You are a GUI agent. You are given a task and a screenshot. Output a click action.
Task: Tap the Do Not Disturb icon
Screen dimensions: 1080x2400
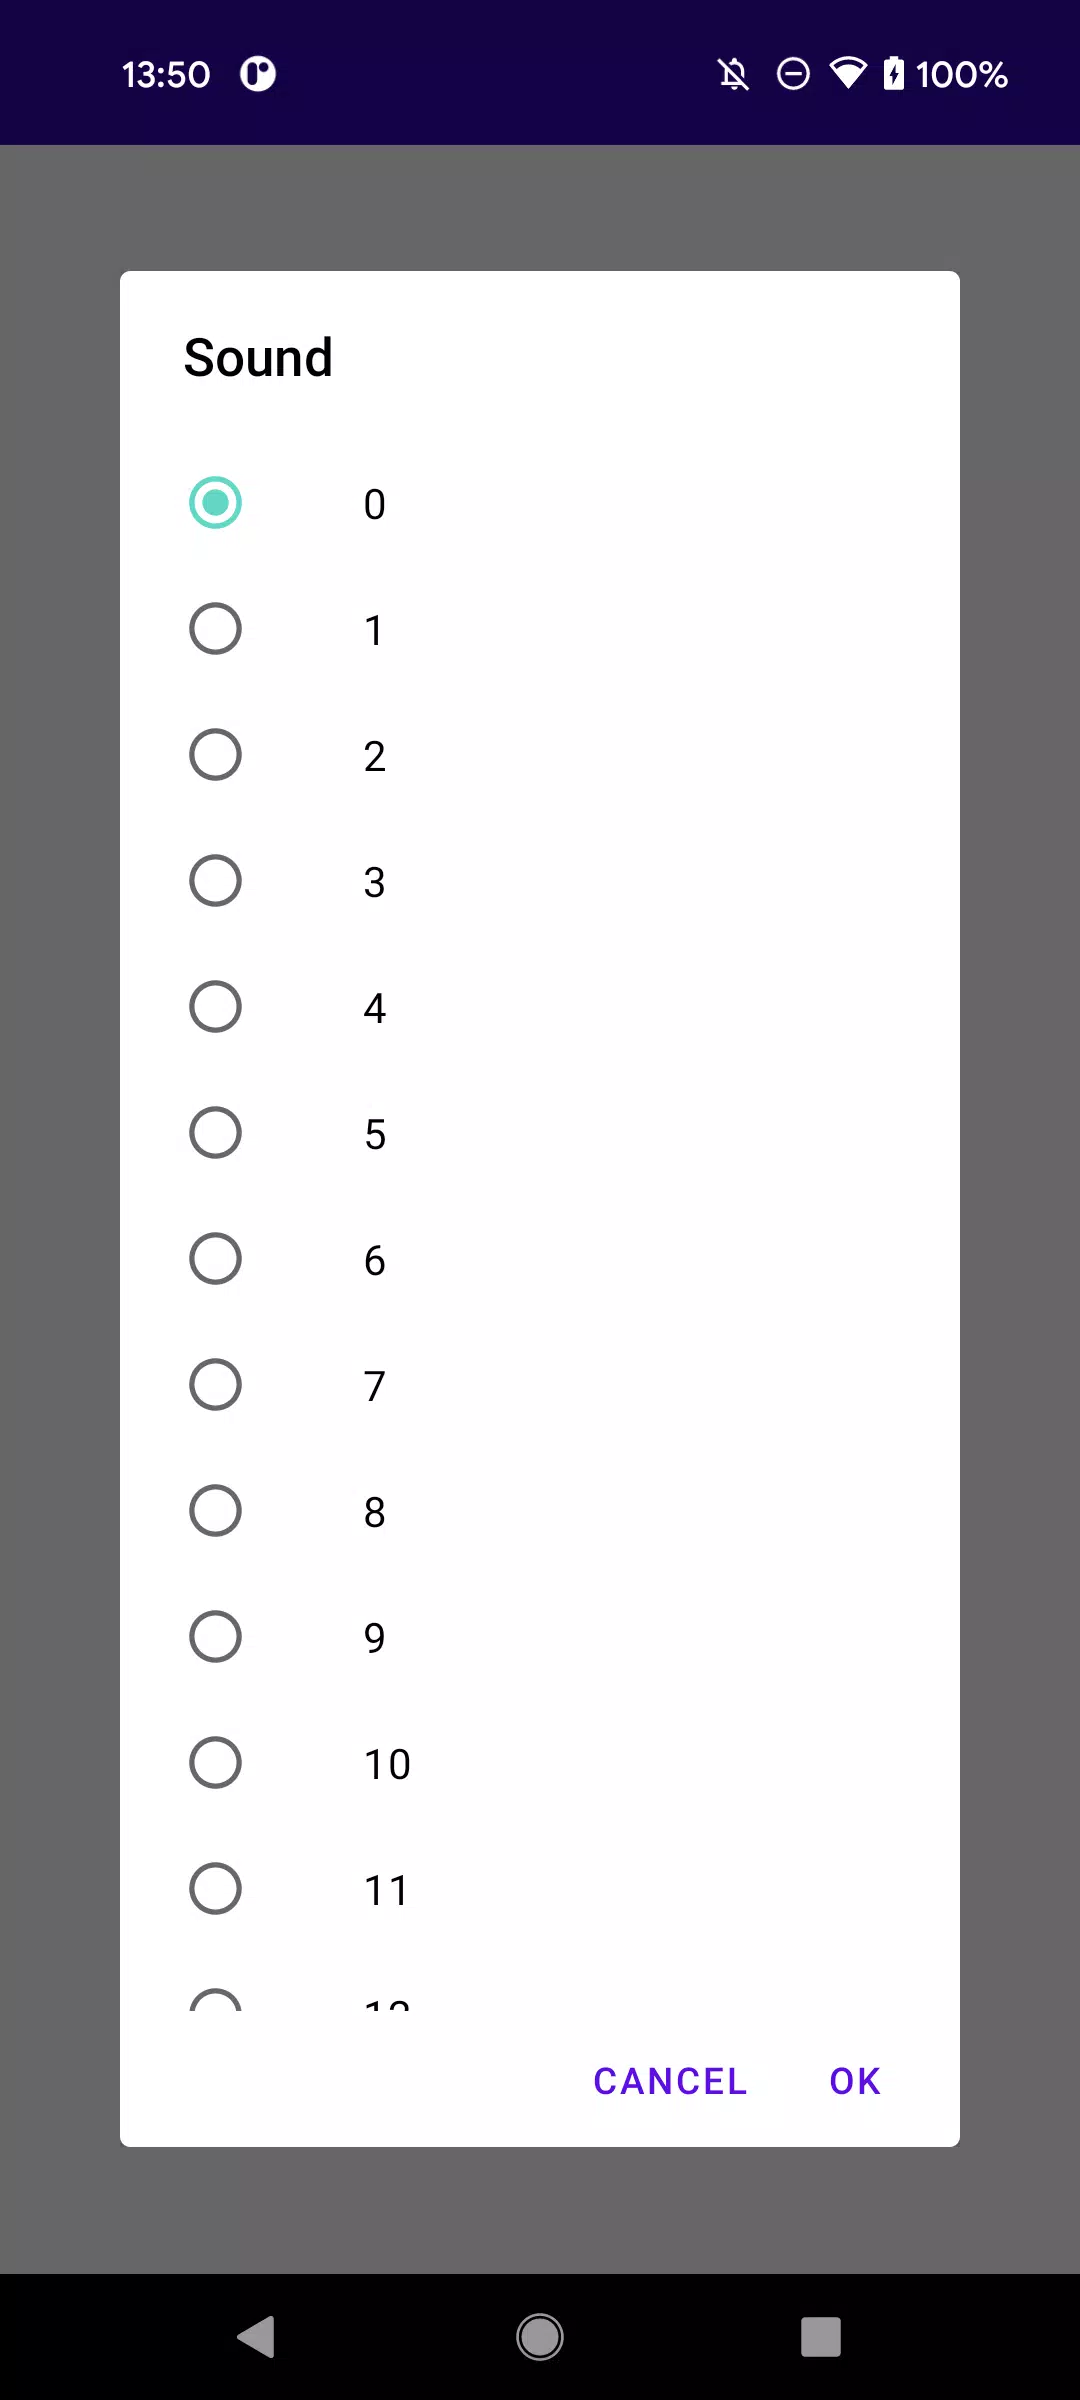coord(793,74)
